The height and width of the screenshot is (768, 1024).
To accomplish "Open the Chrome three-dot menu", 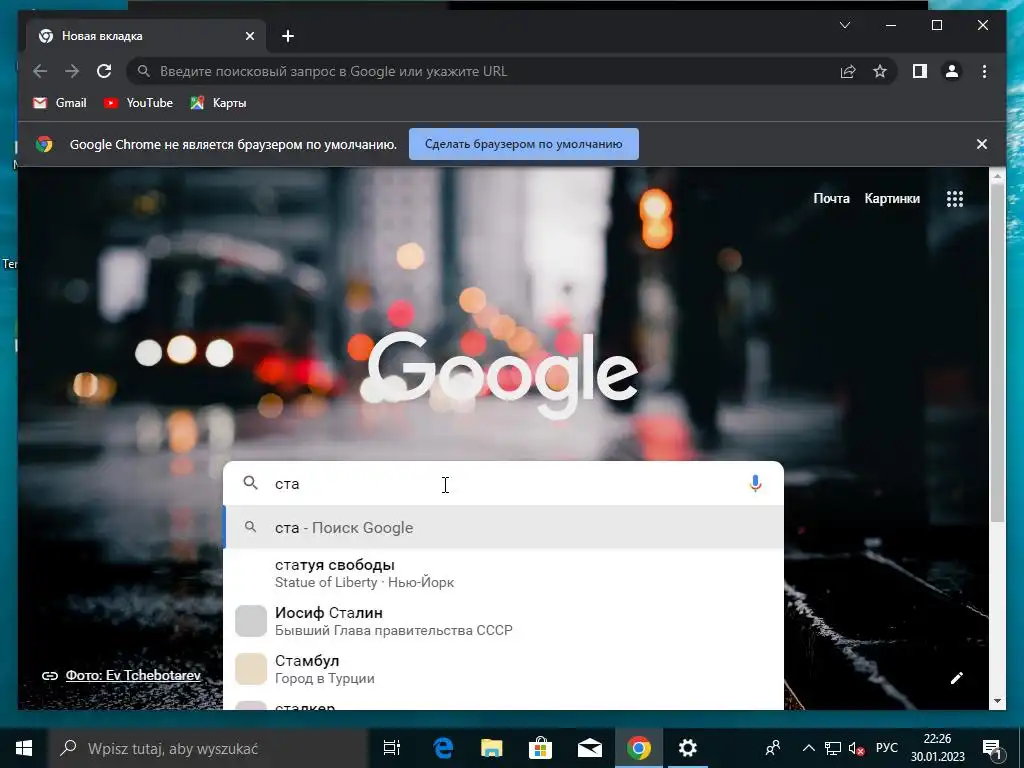I will 984,71.
